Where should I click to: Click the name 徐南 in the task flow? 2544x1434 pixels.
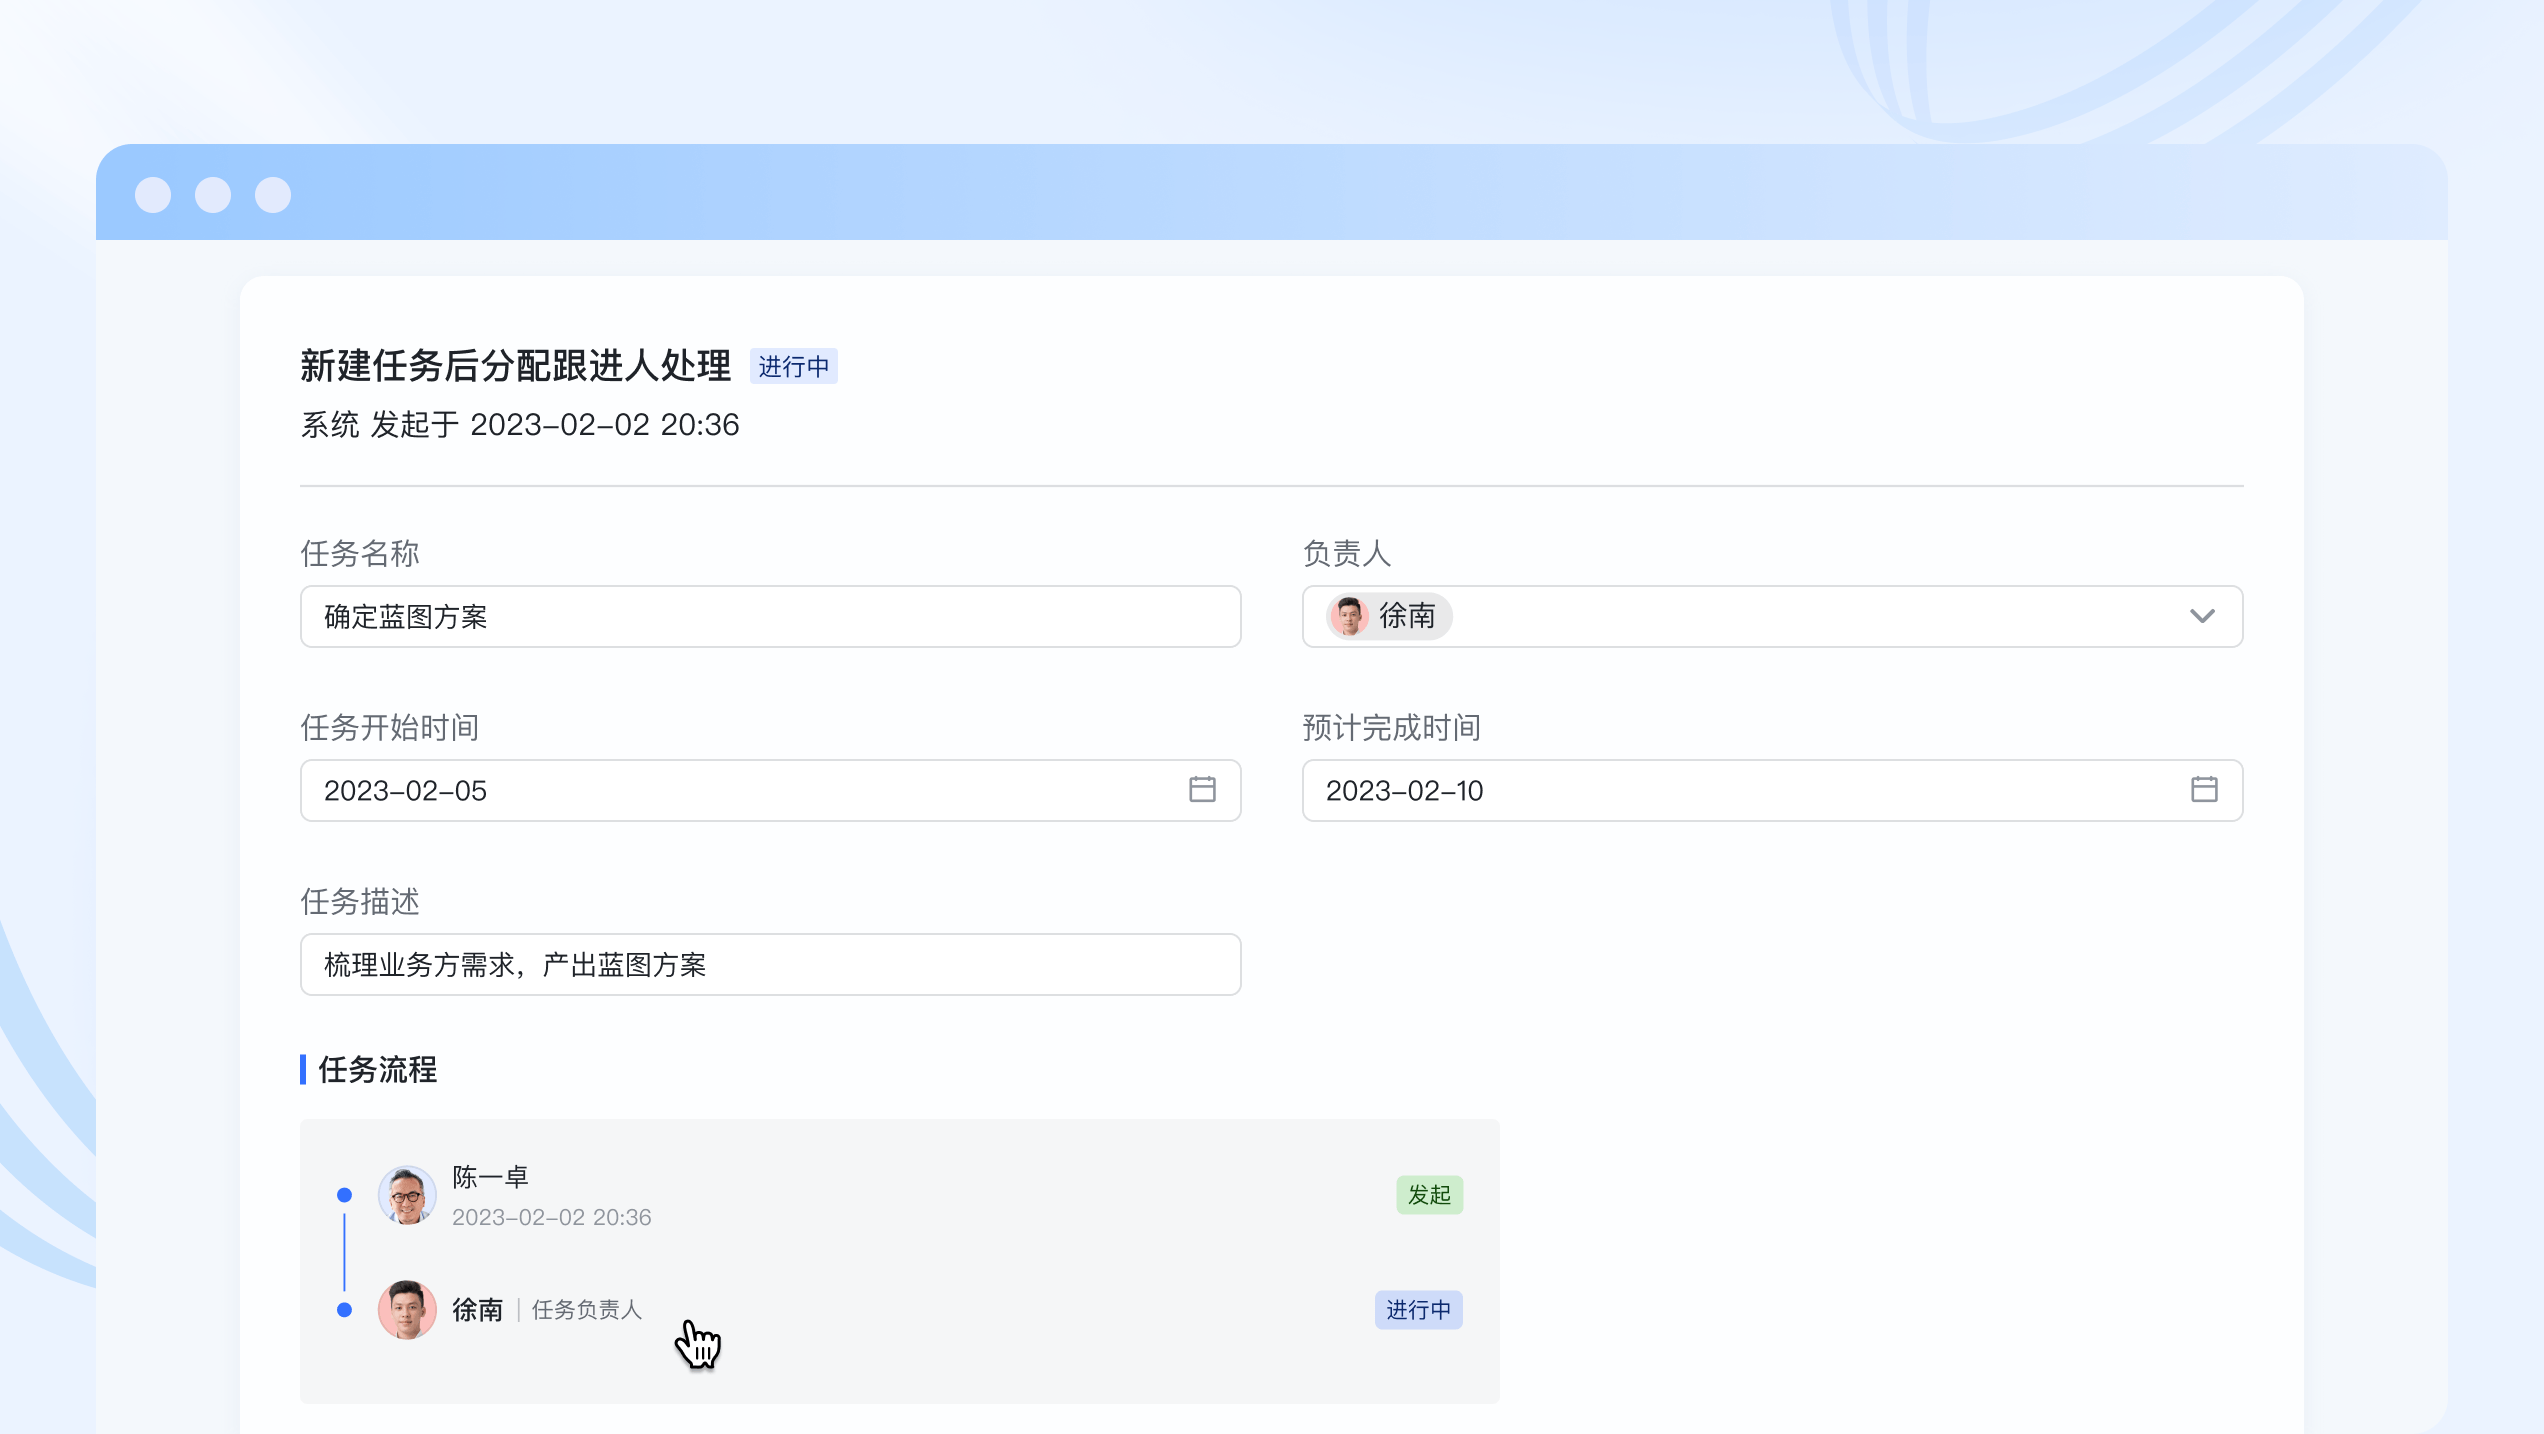pos(477,1310)
